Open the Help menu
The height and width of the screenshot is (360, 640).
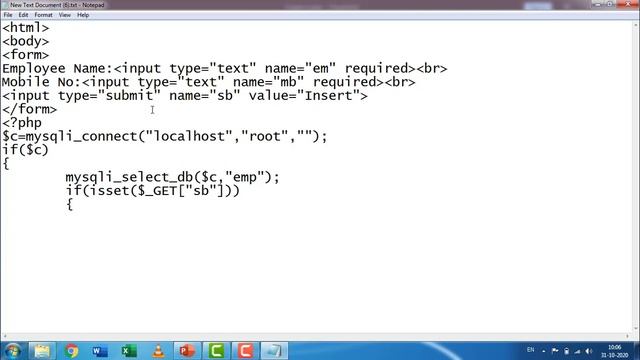(x=83, y=15)
